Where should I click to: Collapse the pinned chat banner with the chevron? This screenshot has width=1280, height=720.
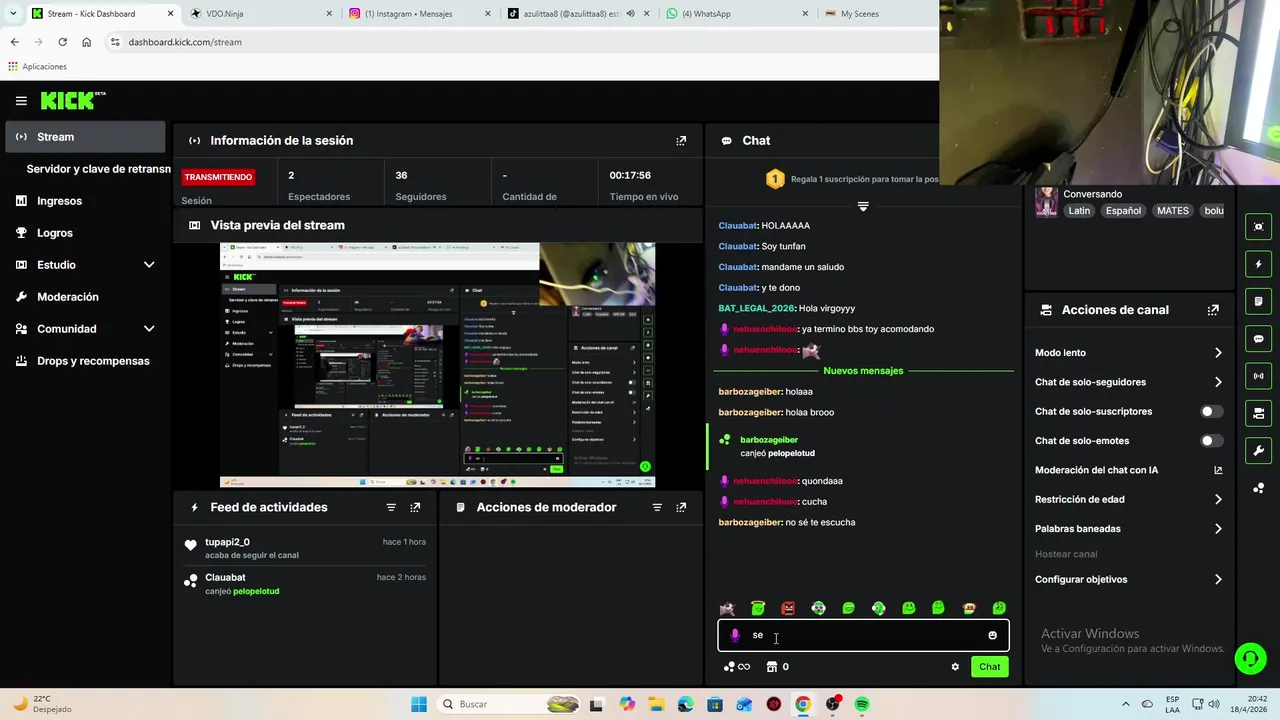pos(863,206)
